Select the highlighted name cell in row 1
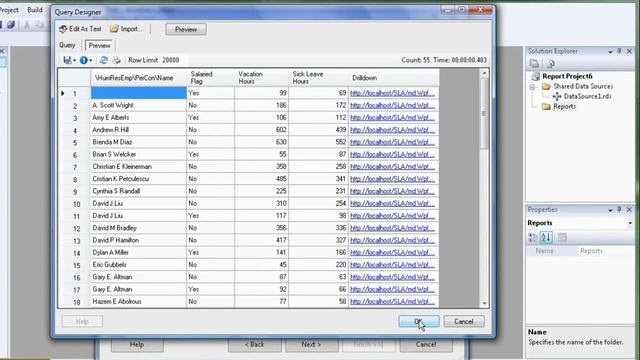This screenshot has height=360, width=640. [x=138, y=93]
